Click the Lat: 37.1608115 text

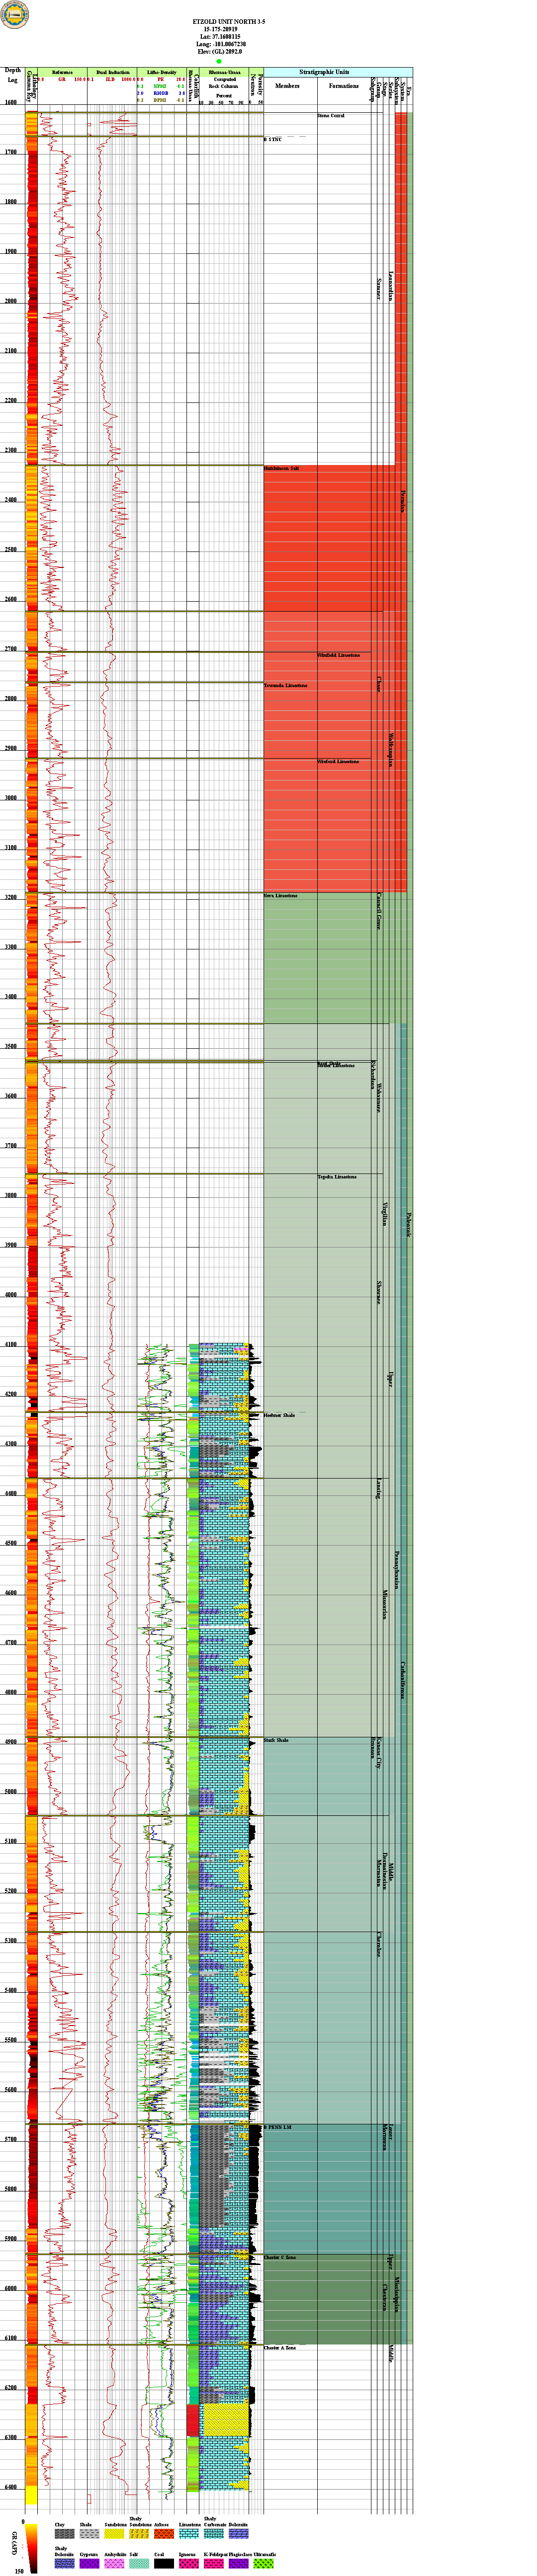[220, 37]
